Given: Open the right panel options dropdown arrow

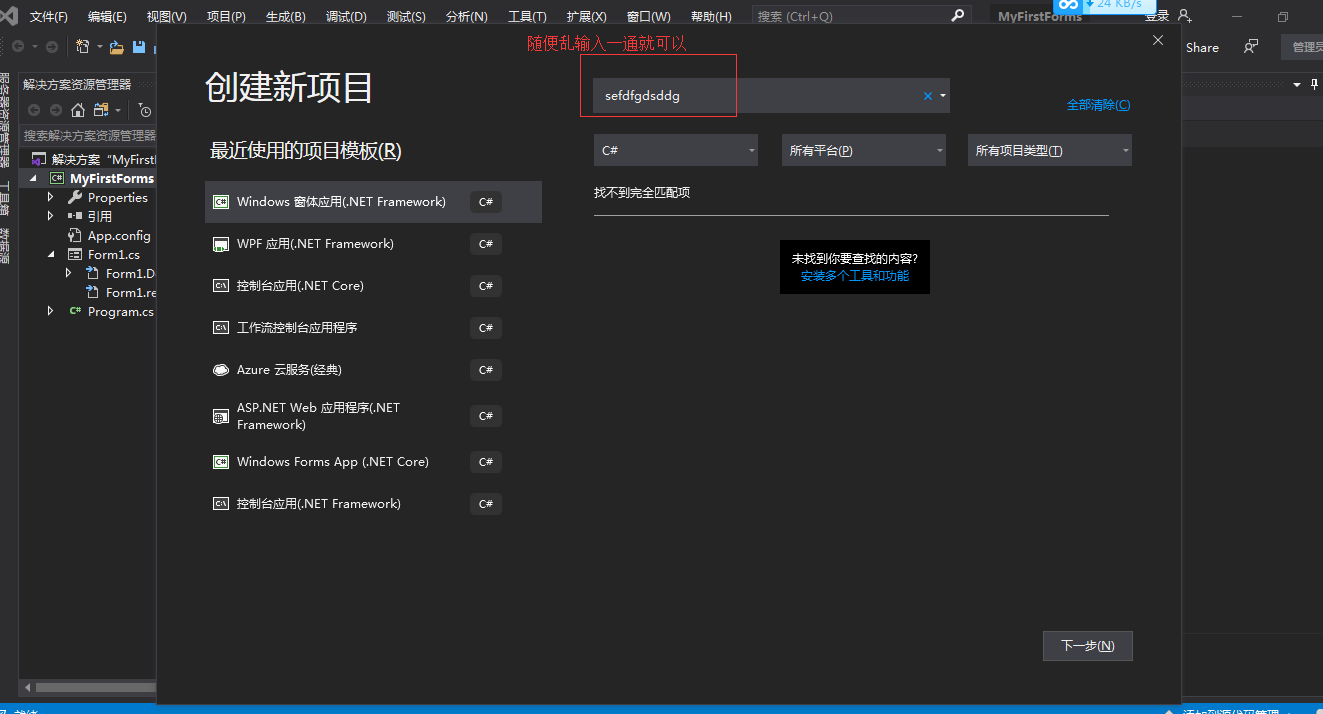Looking at the screenshot, I should pyautogui.click(x=1298, y=84).
